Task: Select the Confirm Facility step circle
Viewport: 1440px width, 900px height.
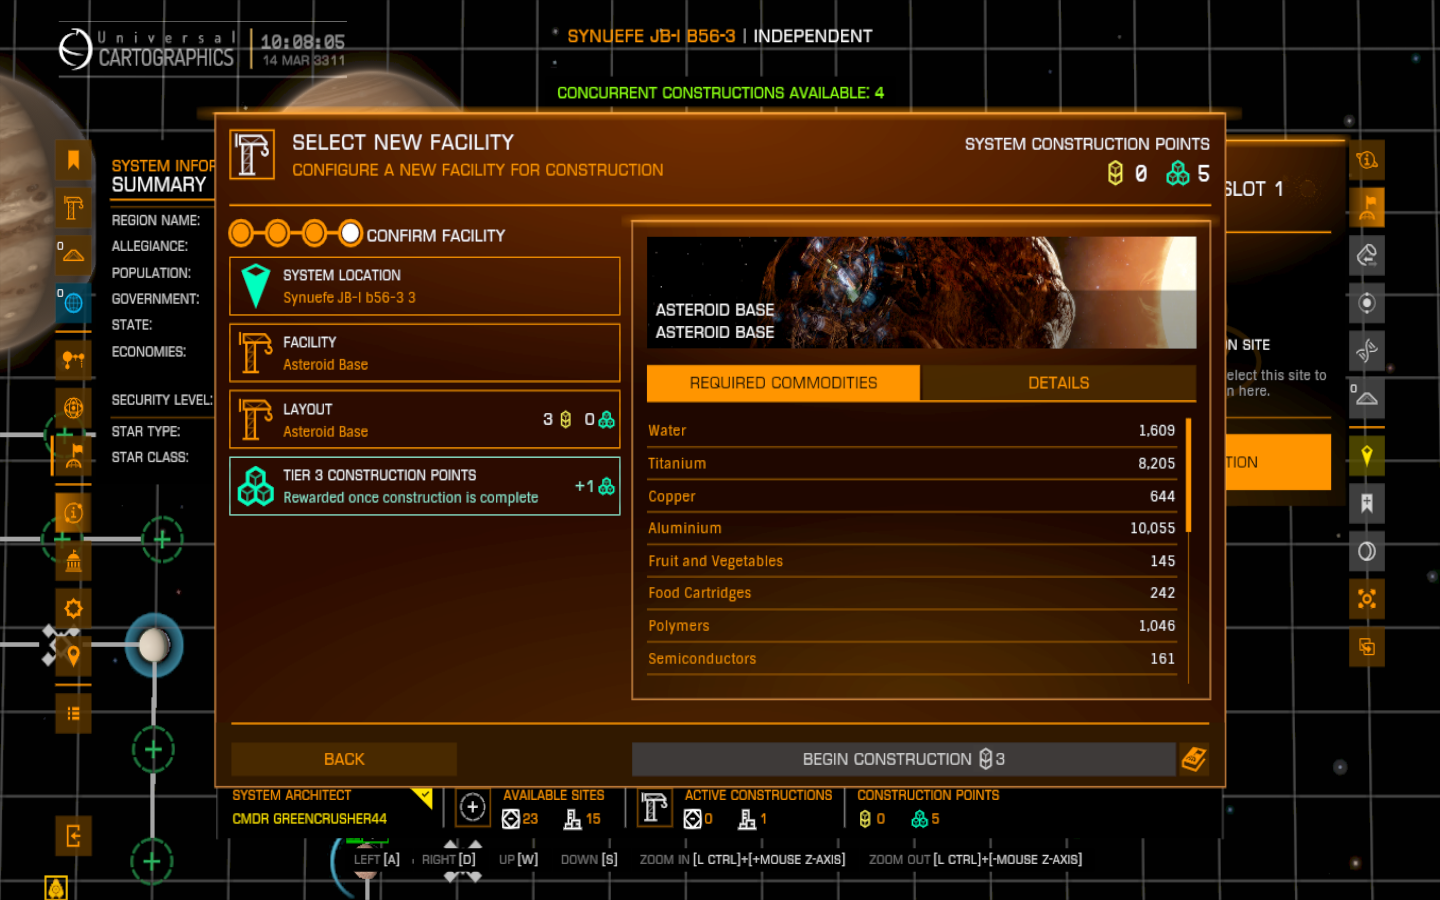Action: (350, 233)
